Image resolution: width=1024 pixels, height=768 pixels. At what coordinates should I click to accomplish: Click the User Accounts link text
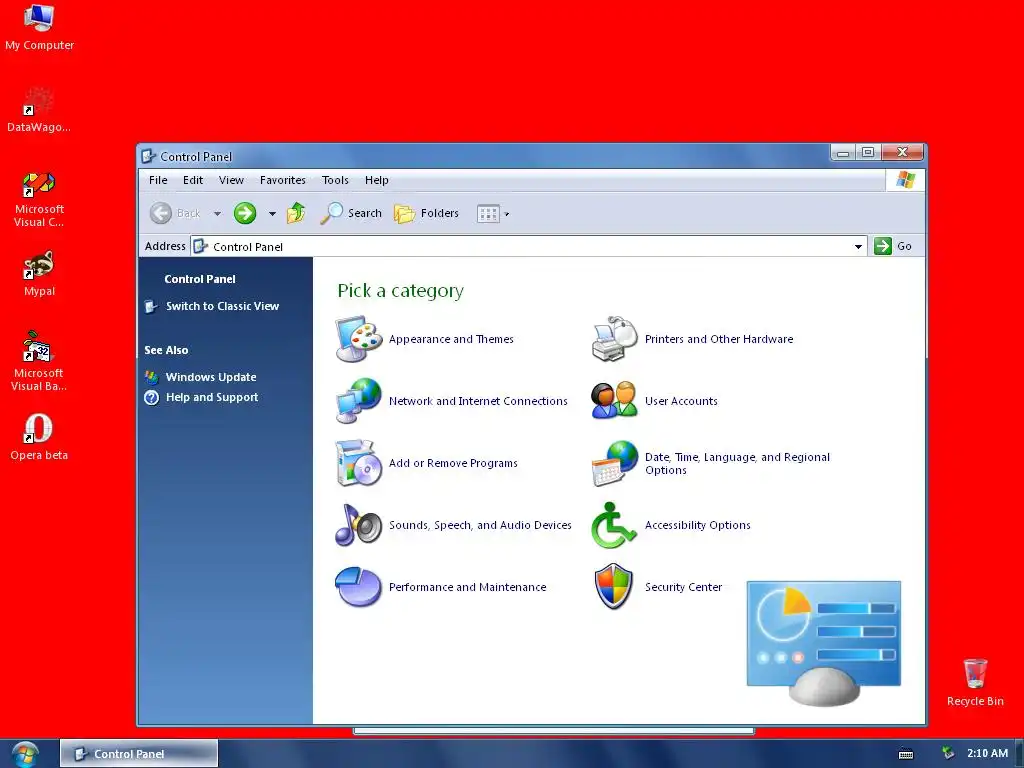click(681, 401)
